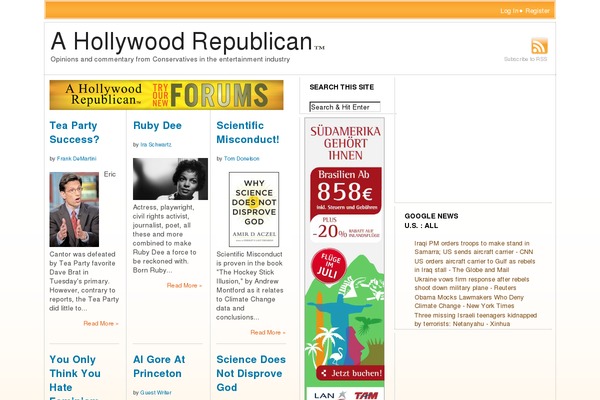Open the Al Gore At Princeton article
The image size is (600, 400).
tap(159, 366)
